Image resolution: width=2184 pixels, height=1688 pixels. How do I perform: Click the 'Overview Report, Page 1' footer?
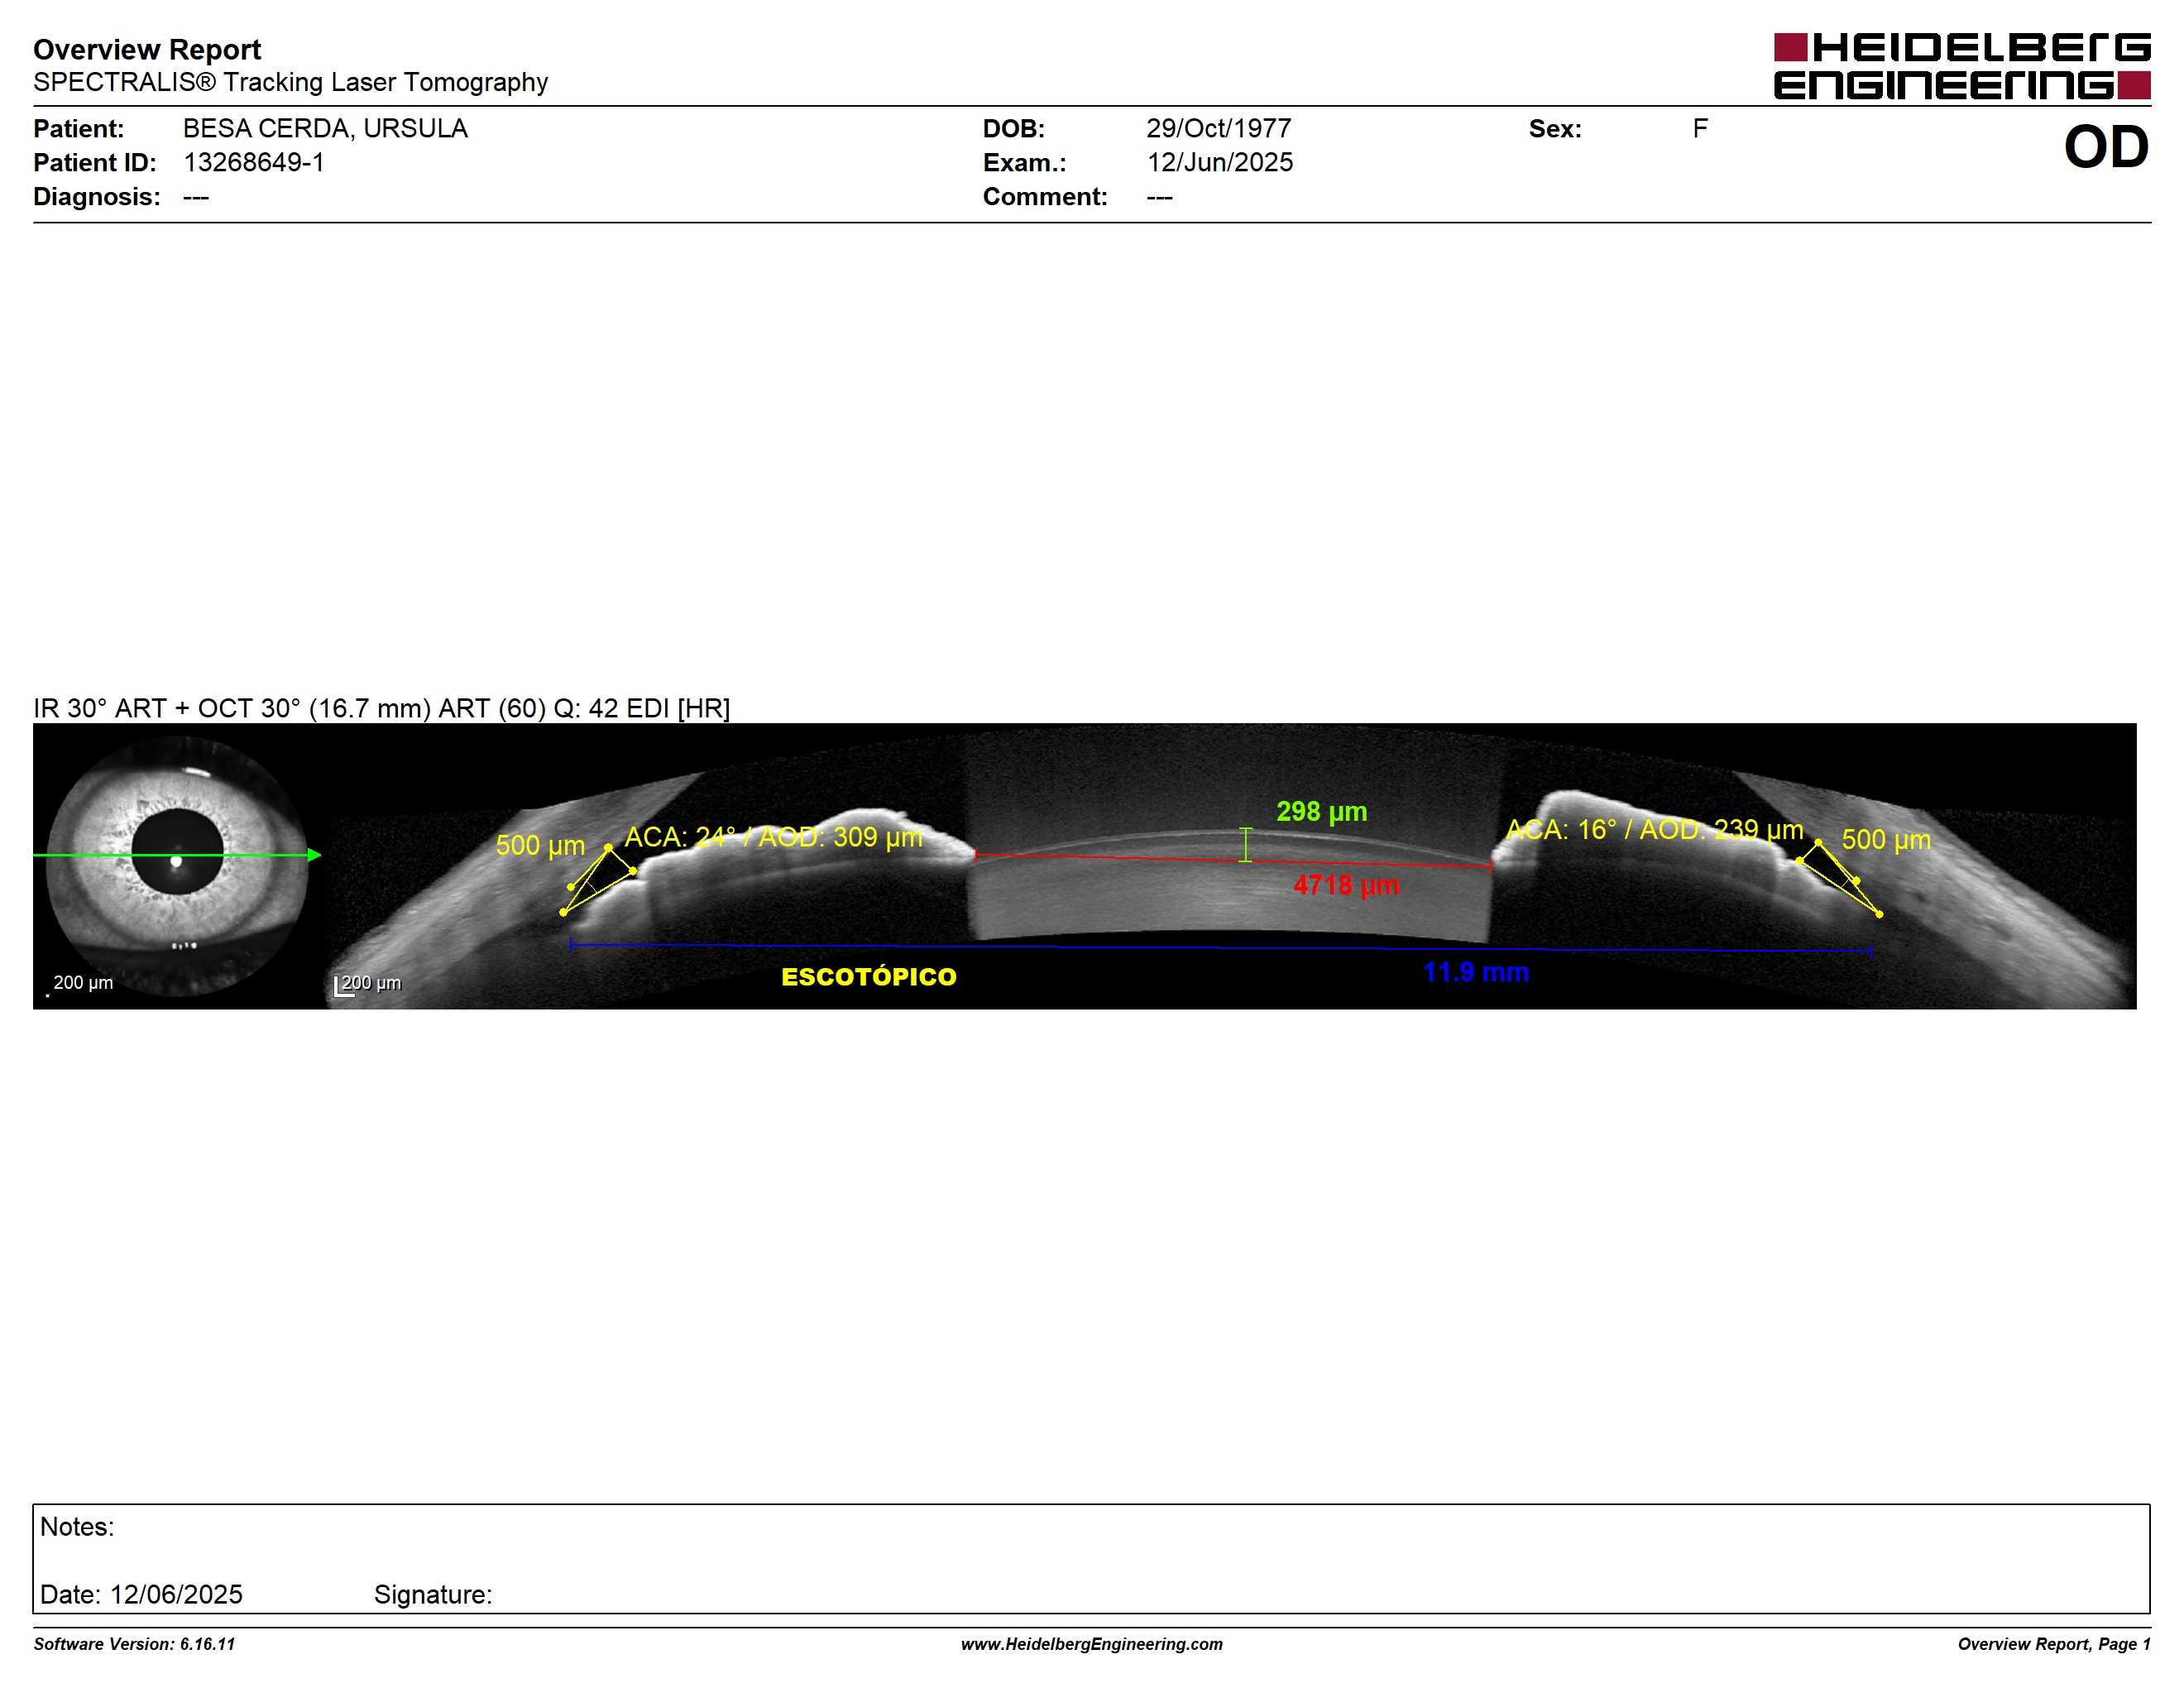coord(2054,1644)
